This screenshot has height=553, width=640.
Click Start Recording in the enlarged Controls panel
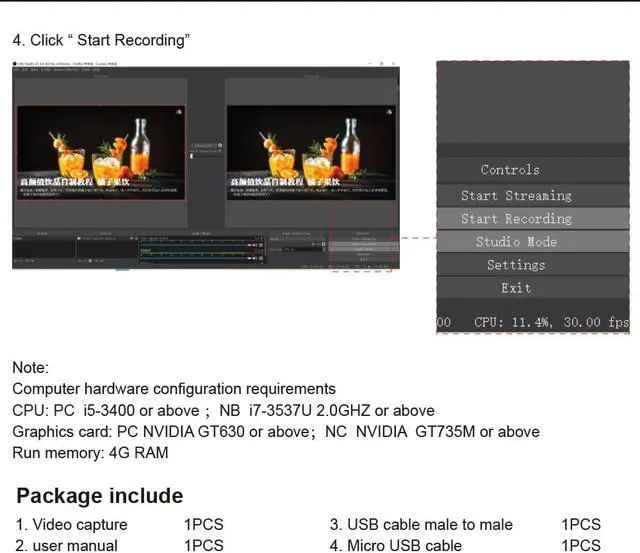point(516,219)
